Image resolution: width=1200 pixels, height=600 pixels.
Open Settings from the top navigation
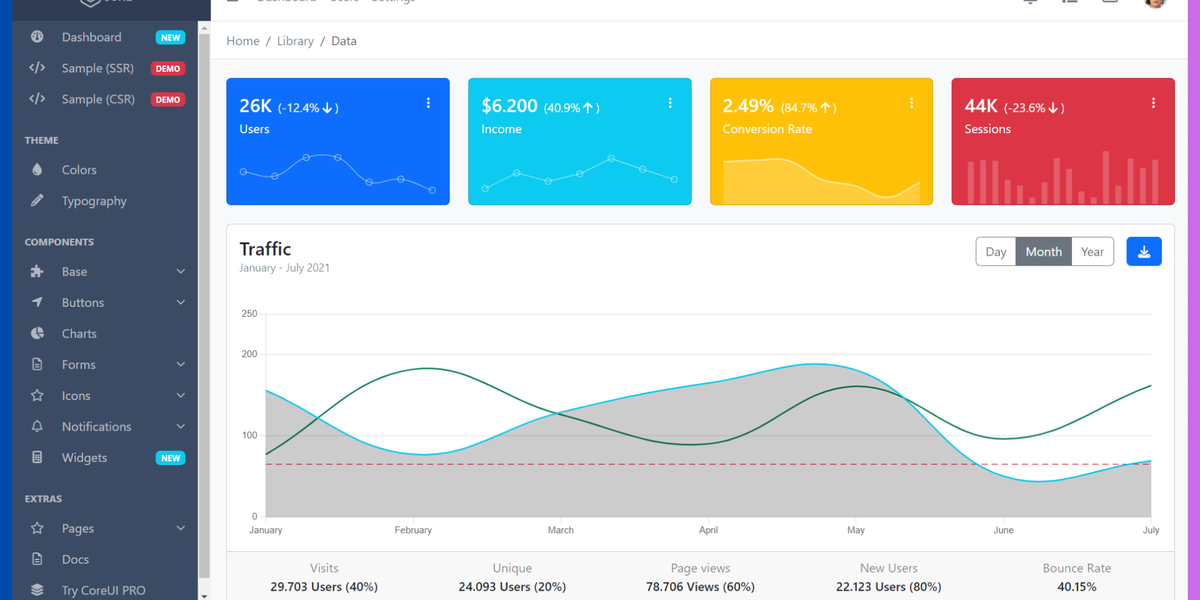(392, 2)
